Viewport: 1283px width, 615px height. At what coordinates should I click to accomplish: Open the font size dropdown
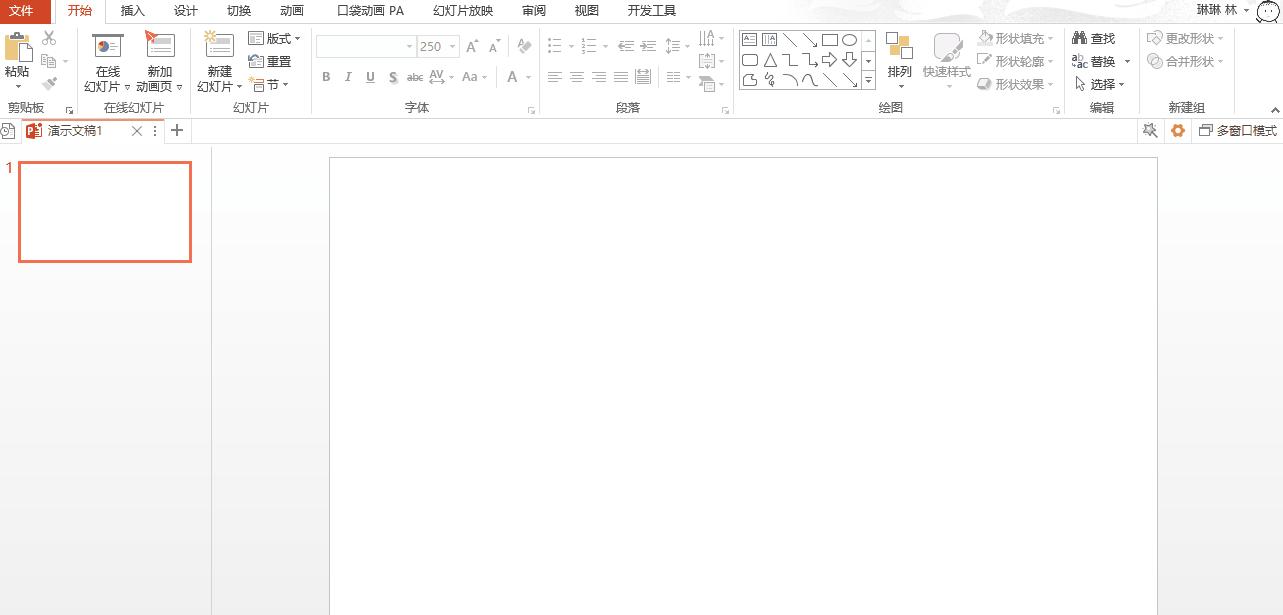pos(451,46)
